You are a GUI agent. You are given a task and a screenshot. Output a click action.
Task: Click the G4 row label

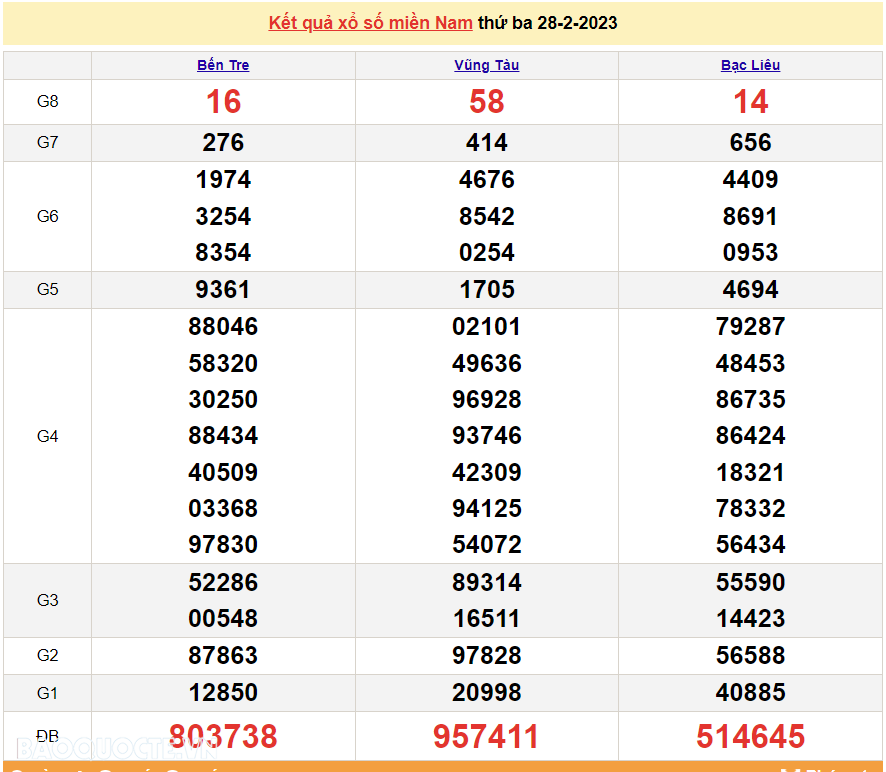(x=47, y=436)
